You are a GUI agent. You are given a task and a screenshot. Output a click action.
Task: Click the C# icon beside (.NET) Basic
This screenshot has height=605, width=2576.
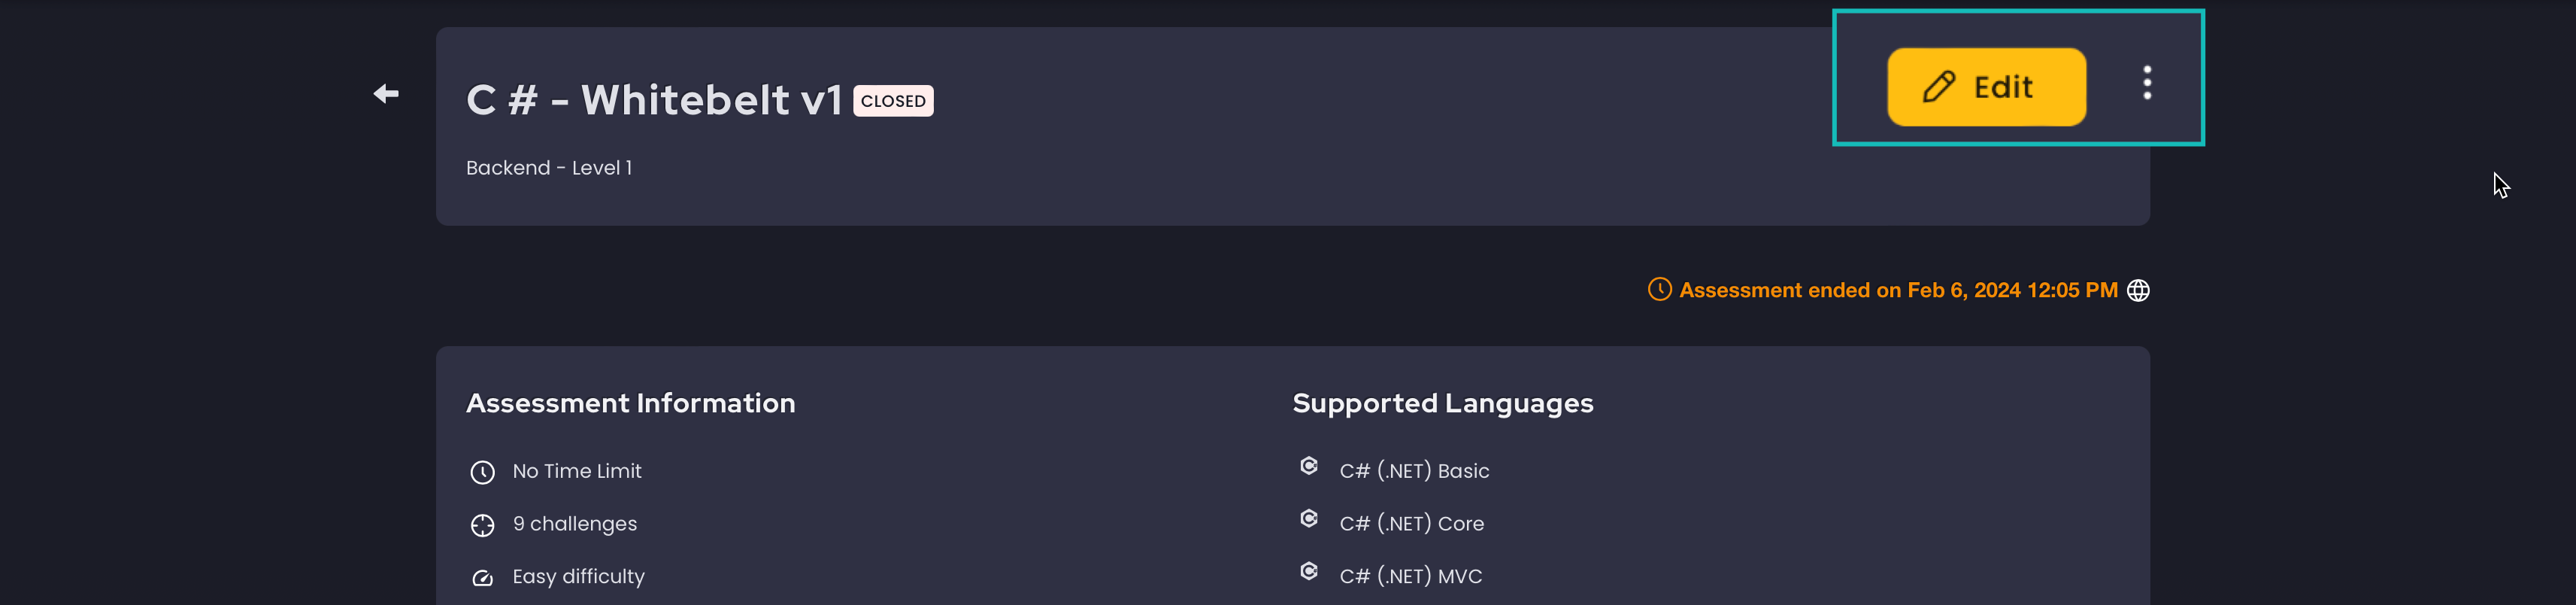1309,466
